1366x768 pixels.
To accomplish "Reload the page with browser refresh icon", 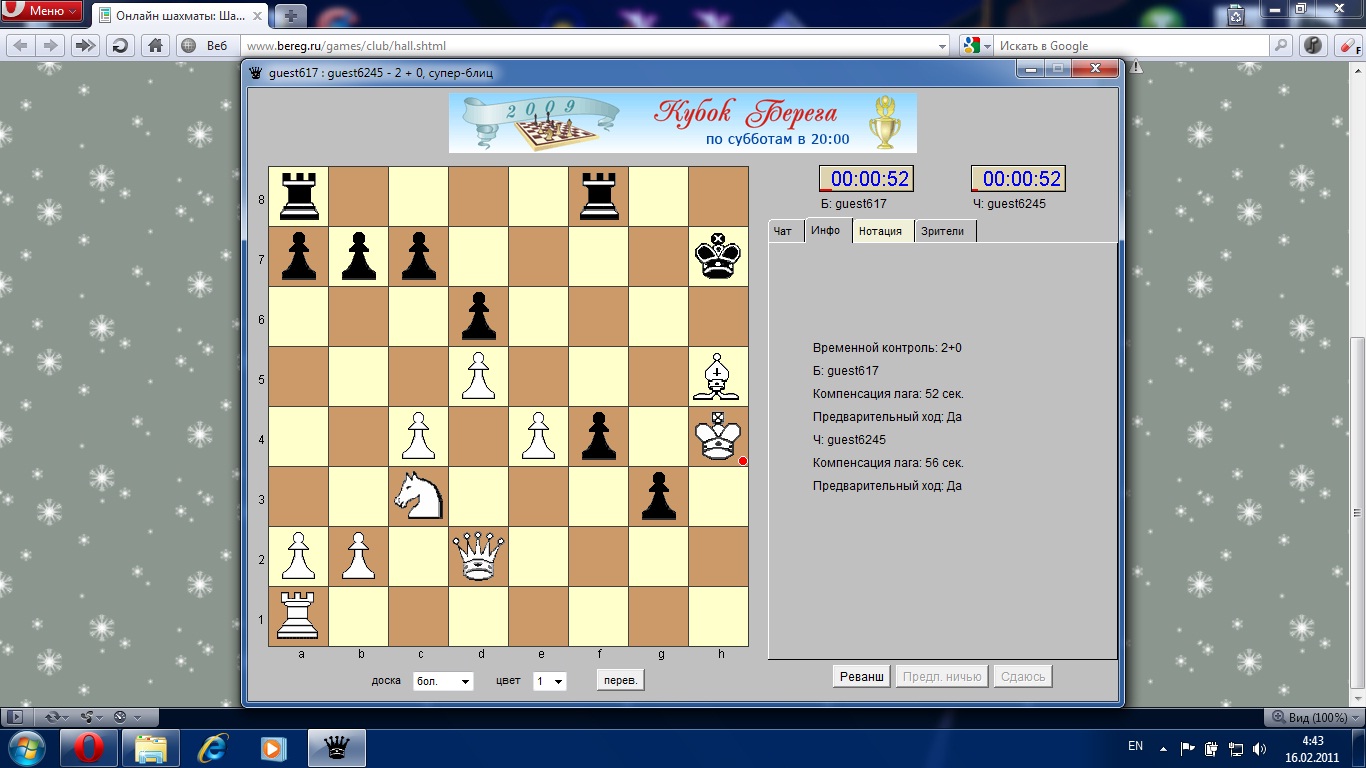I will (120, 45).
